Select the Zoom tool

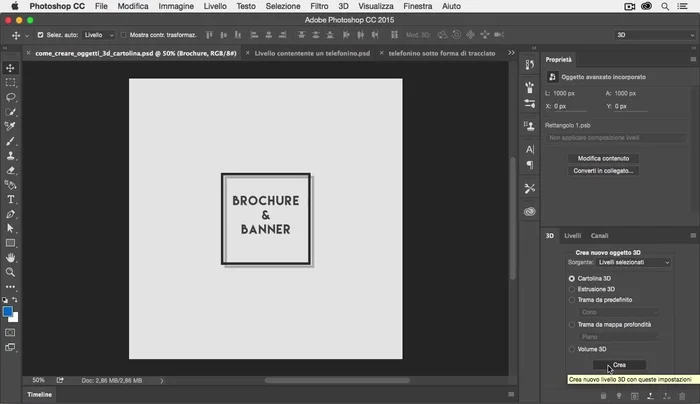tap(11, 271)
